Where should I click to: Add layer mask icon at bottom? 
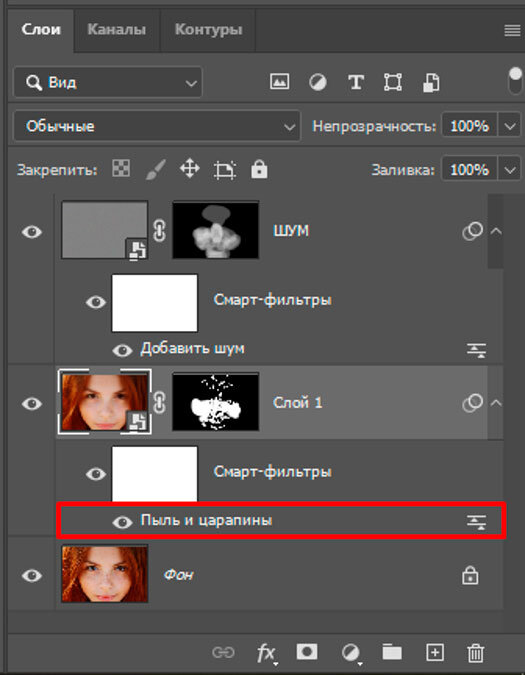307,652
